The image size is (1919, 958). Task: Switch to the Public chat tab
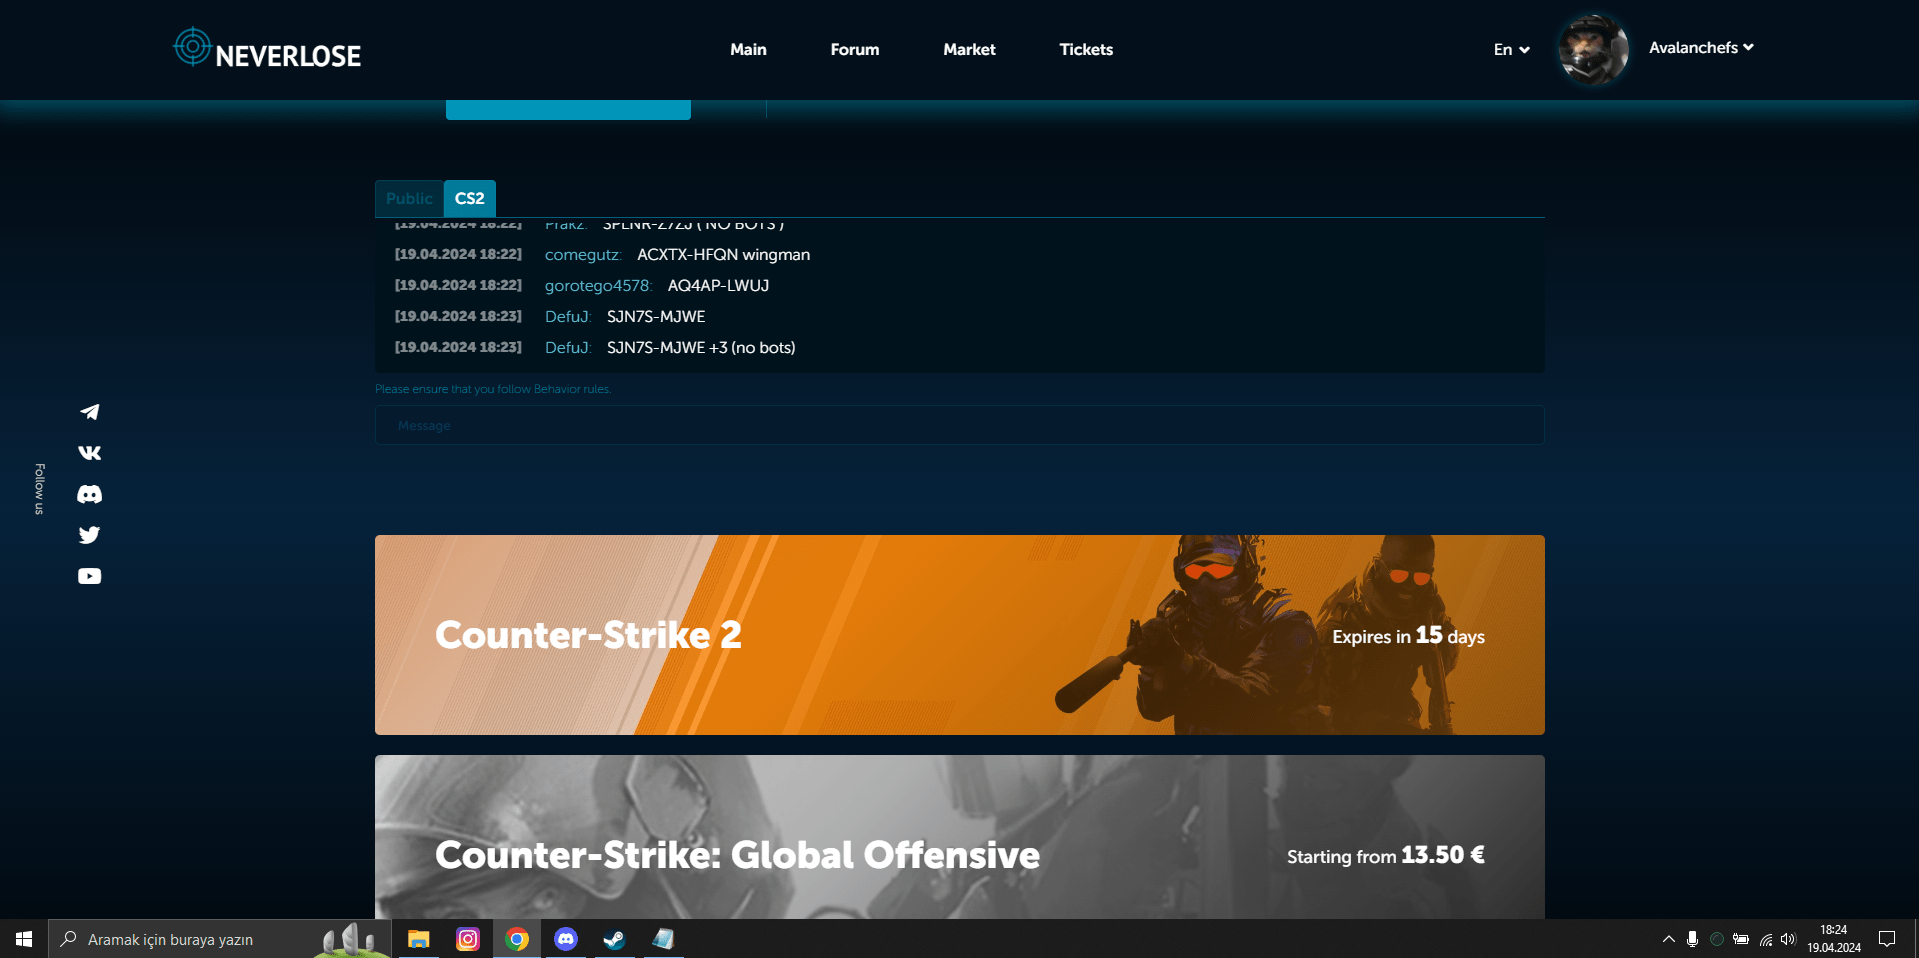pyautogui.click(x=409, y=198)
